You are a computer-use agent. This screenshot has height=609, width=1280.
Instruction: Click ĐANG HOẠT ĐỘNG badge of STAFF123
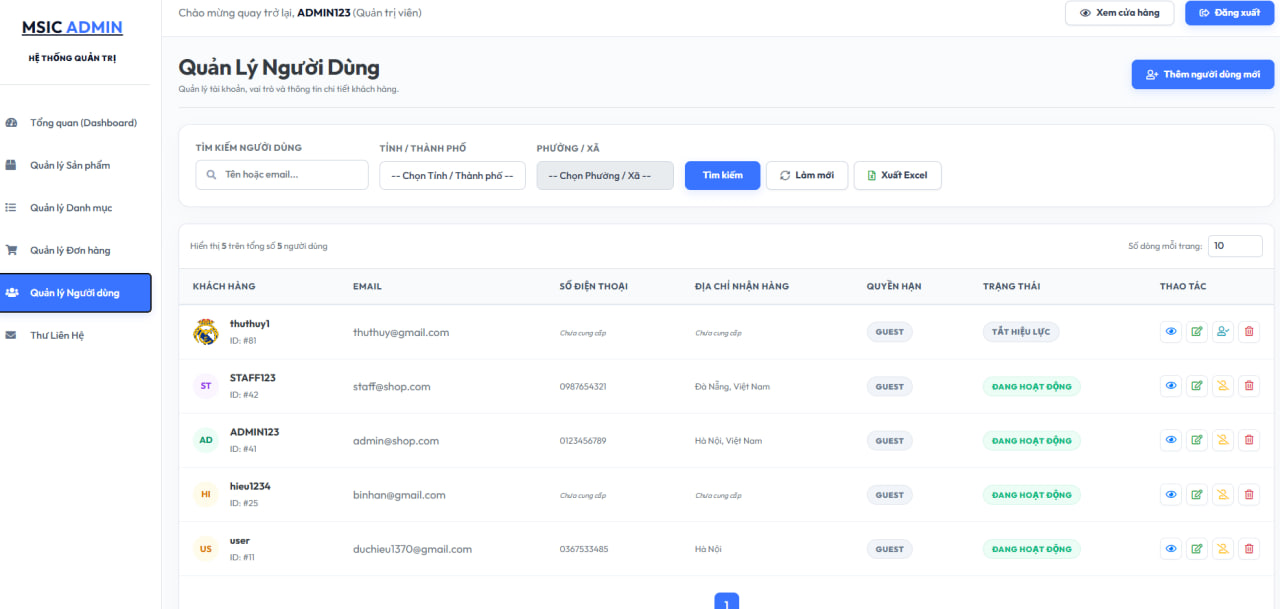click(1032, 386)
